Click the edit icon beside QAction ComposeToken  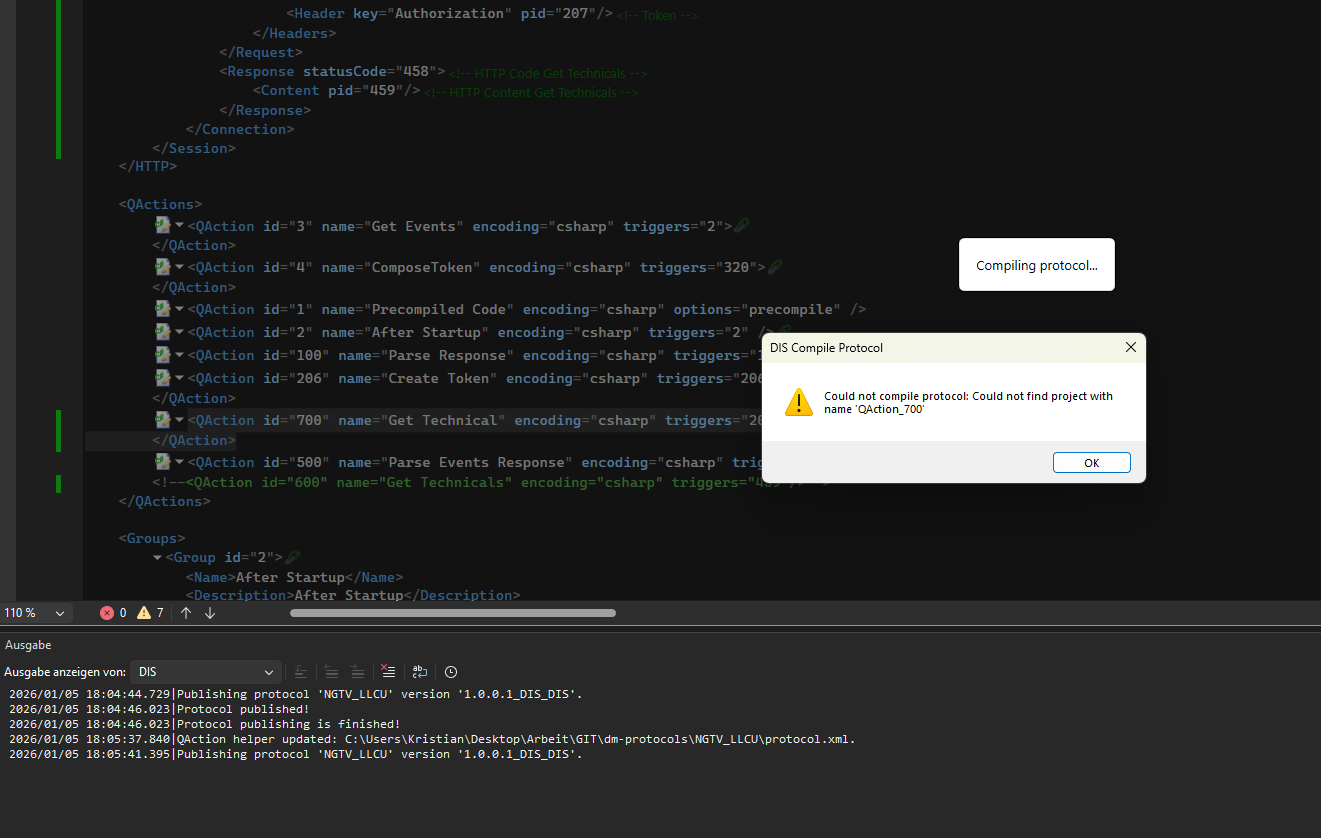tap(163, 267)
